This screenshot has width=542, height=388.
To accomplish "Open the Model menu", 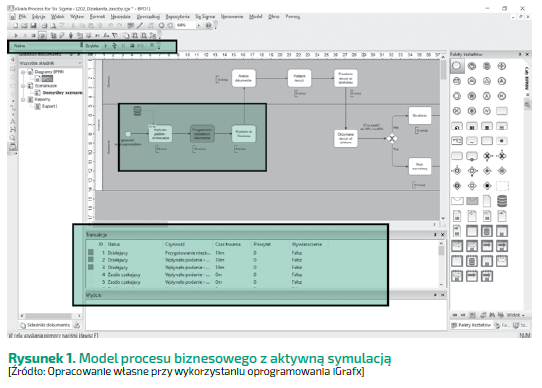I will [x=255, y=16].
